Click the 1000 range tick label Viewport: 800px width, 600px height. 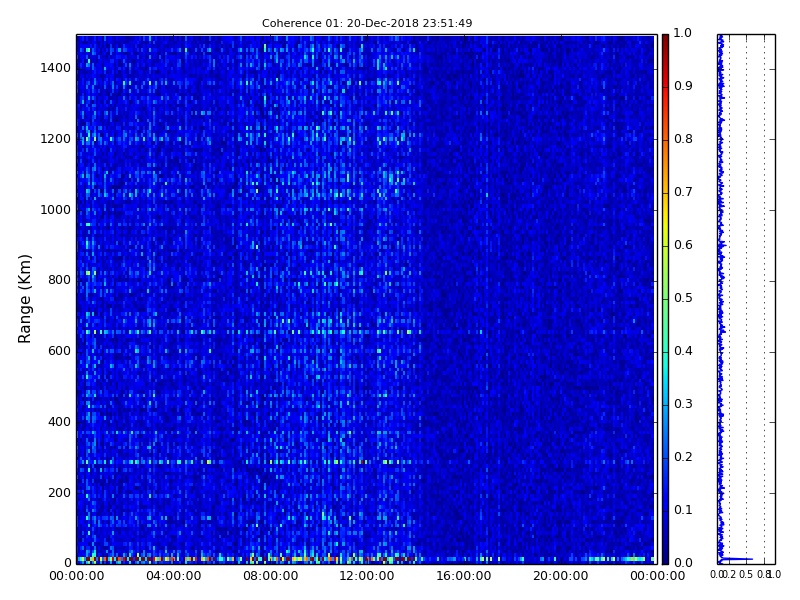[56, 210]
